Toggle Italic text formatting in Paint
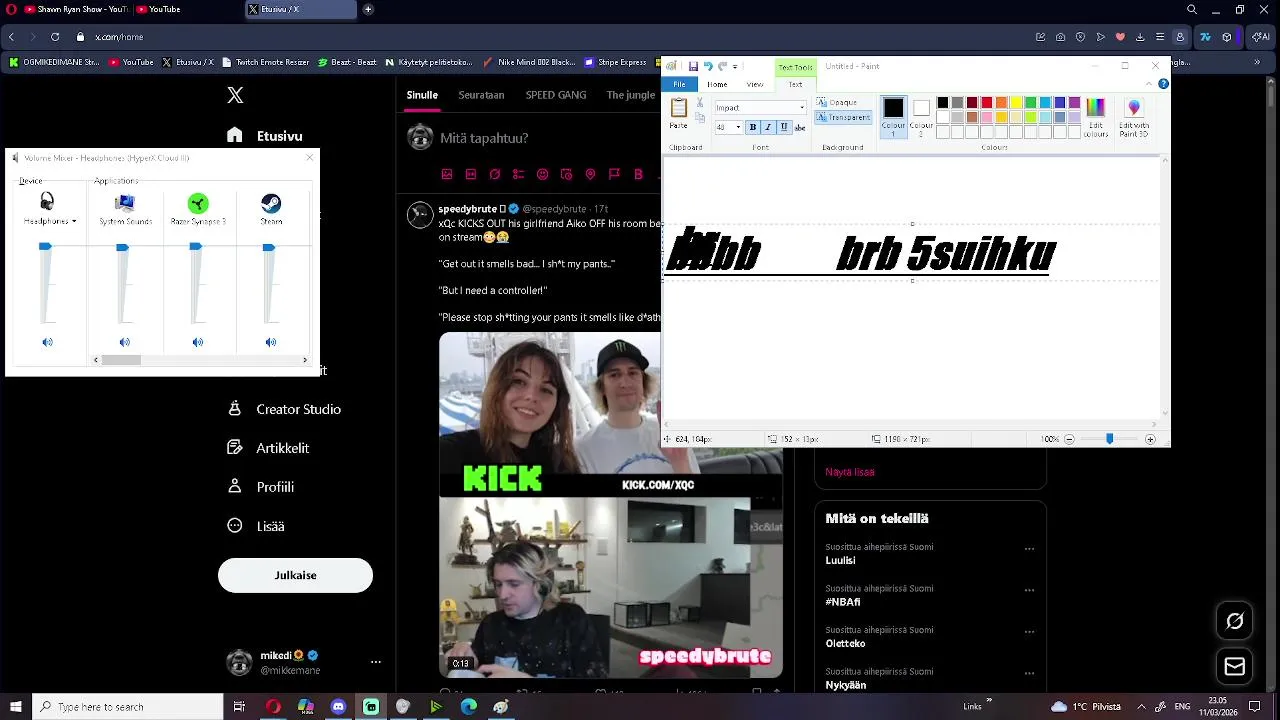 click(768, 127)
